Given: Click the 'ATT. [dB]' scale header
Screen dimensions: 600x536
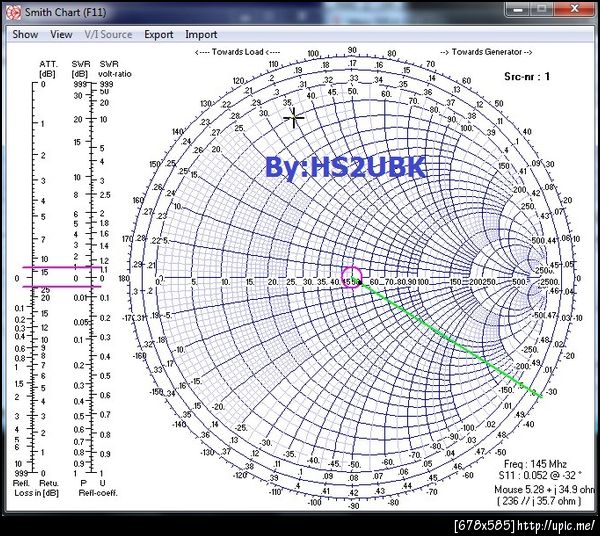Looking at the screenshot, I should (x=48, y=69).
